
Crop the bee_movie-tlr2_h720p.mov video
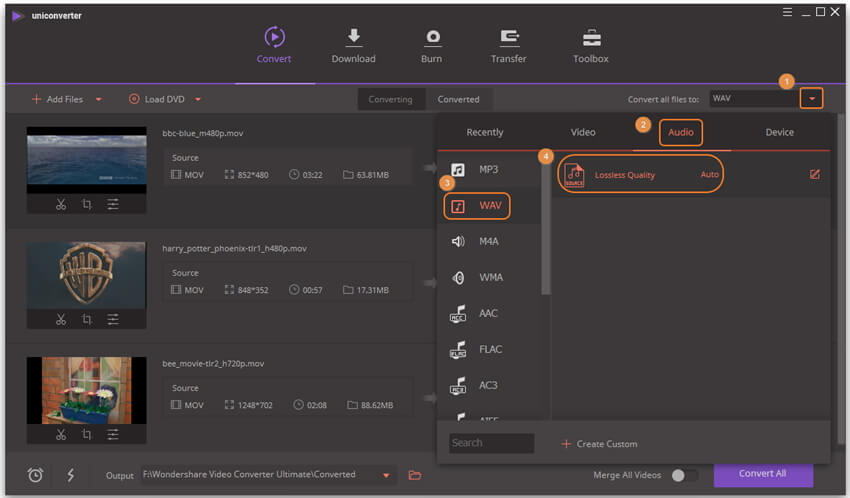[x=87, y=434]
